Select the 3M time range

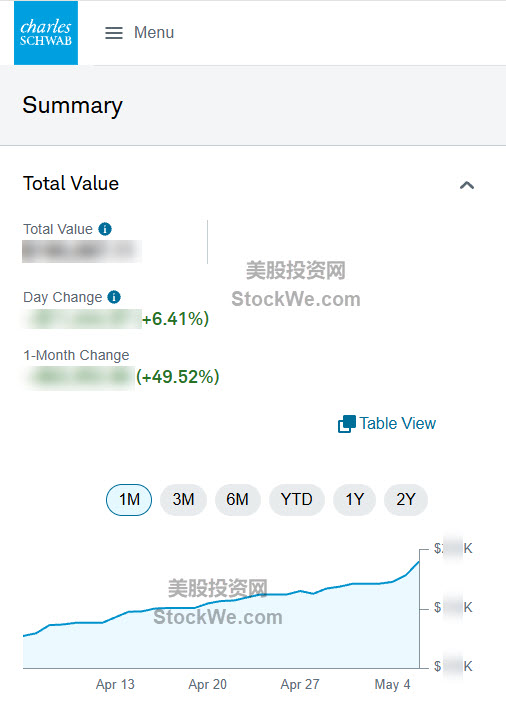tap(183, 500)
